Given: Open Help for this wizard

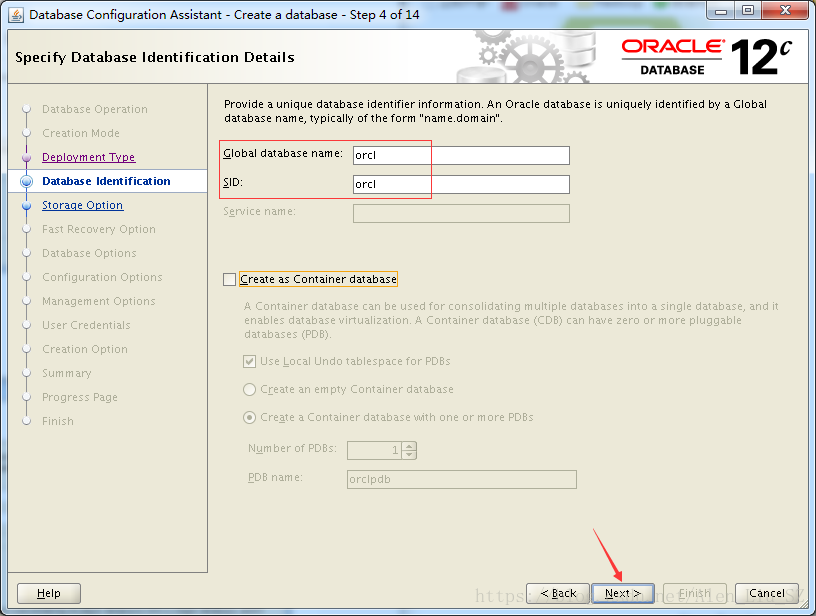Looking at the screenshot, I should pos(49,593).
